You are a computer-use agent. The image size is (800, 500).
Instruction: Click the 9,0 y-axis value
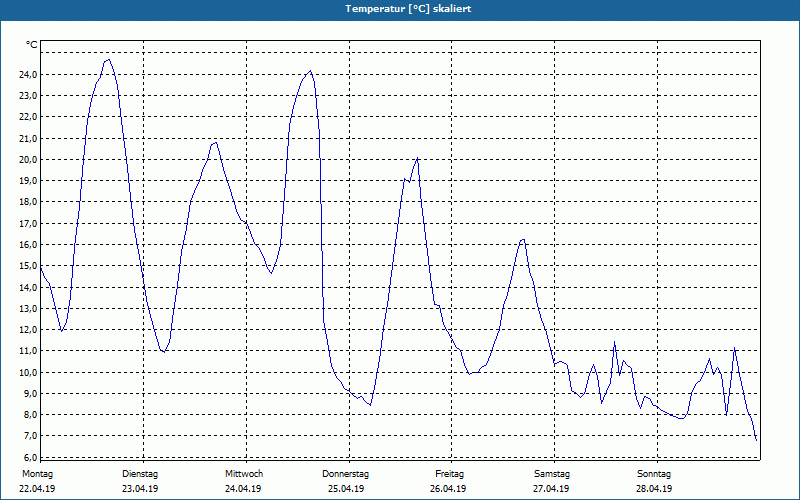(30, 393)
